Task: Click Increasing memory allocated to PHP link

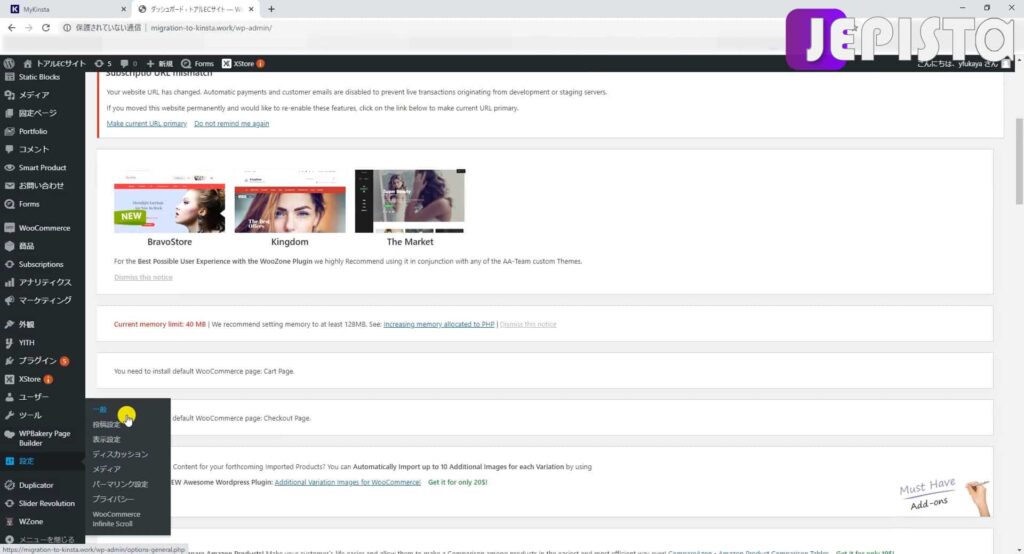Action: click(x=439, y=324)
